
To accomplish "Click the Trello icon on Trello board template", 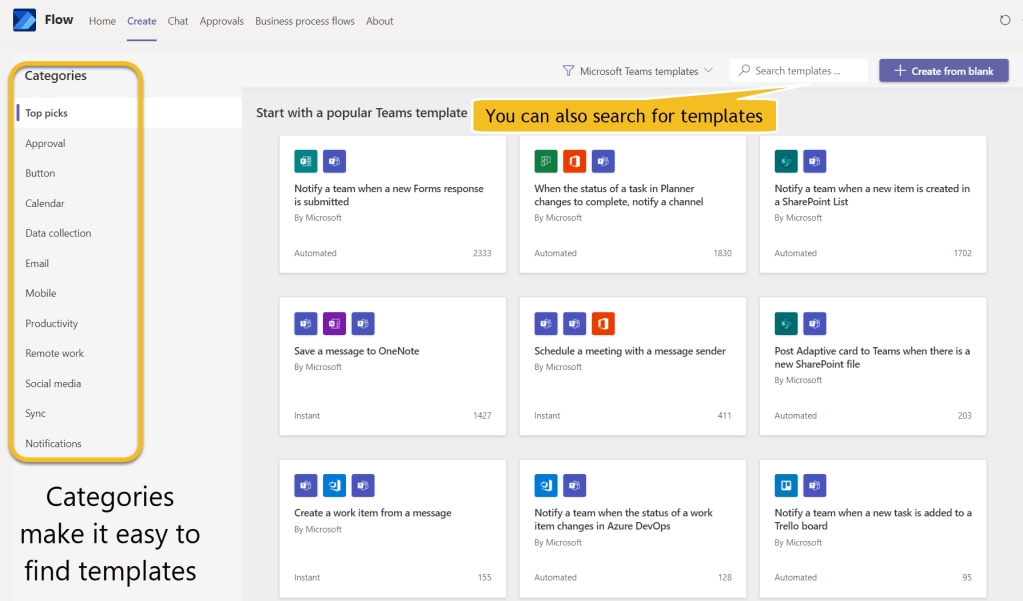I will (786, 486).
